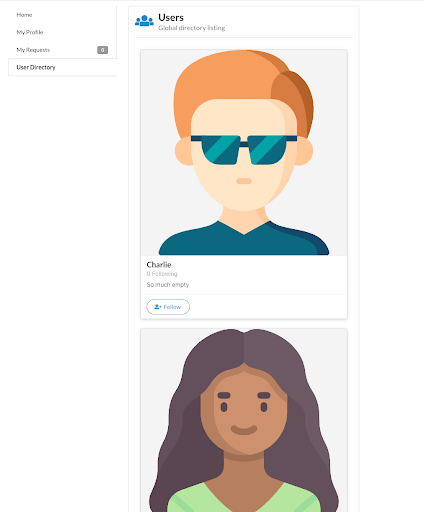Click the Users page heading

(x=171, y=17)
